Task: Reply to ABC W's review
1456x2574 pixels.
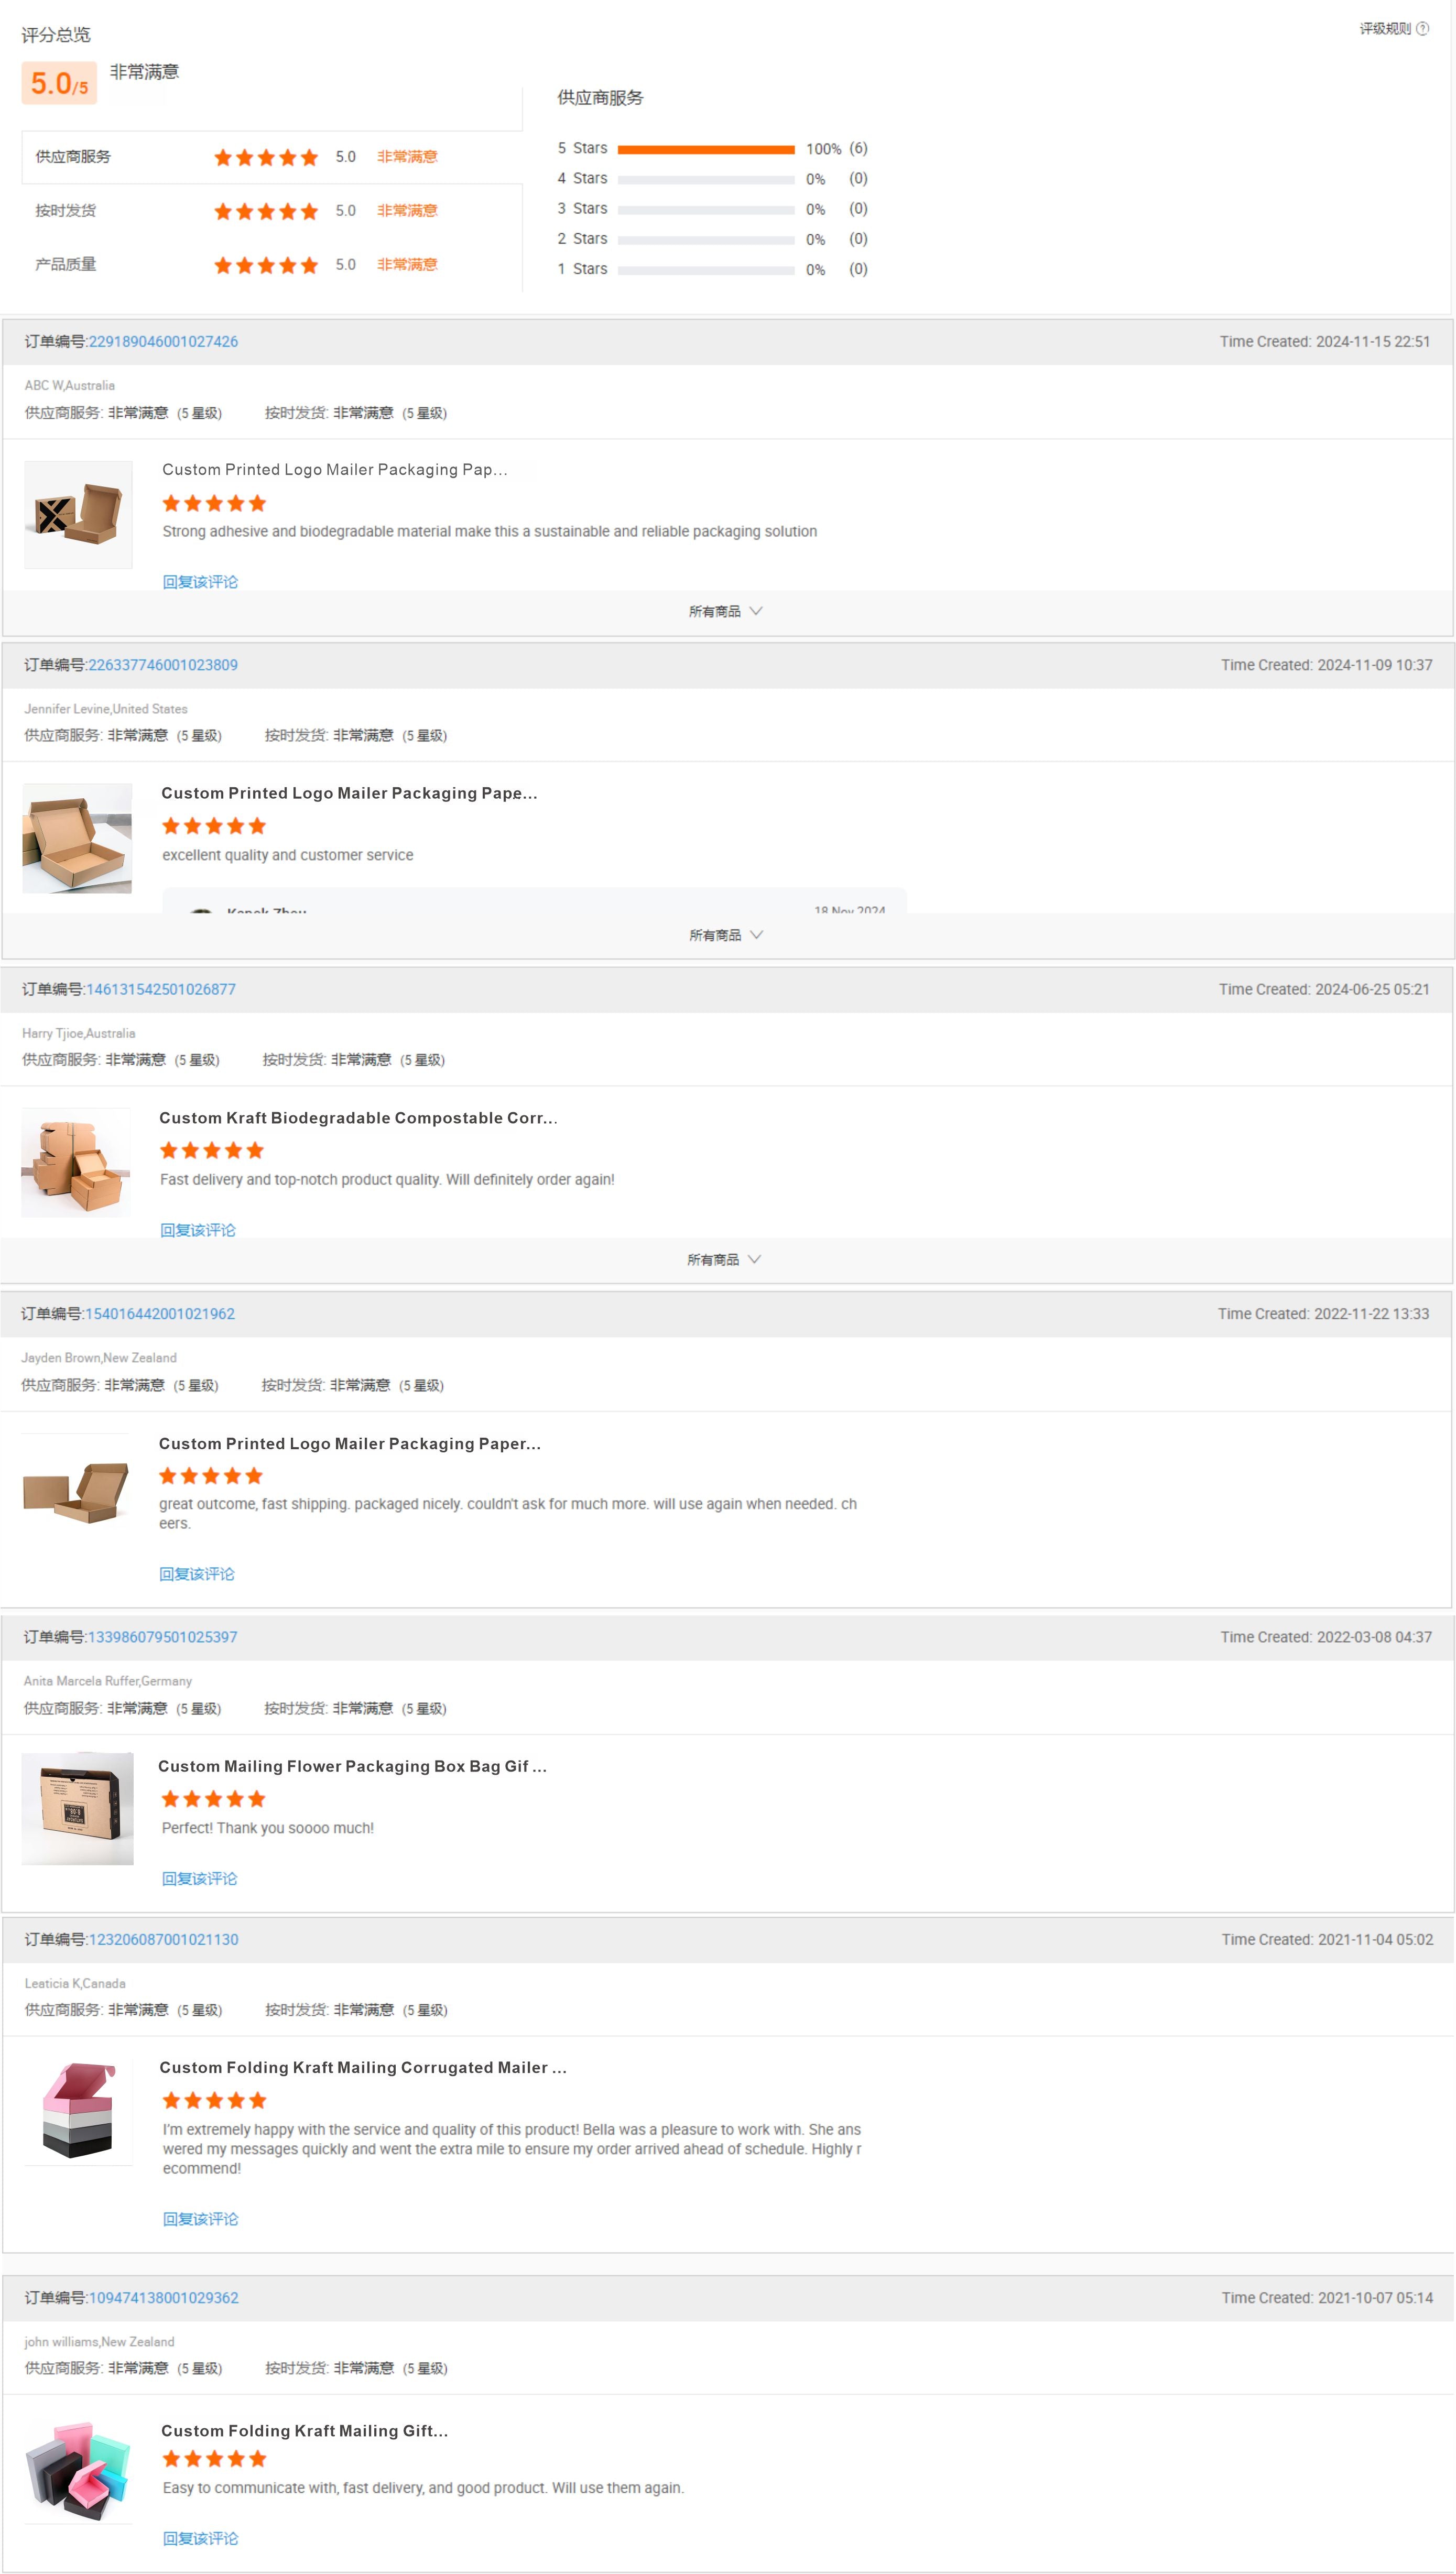Action: point(200,582)
